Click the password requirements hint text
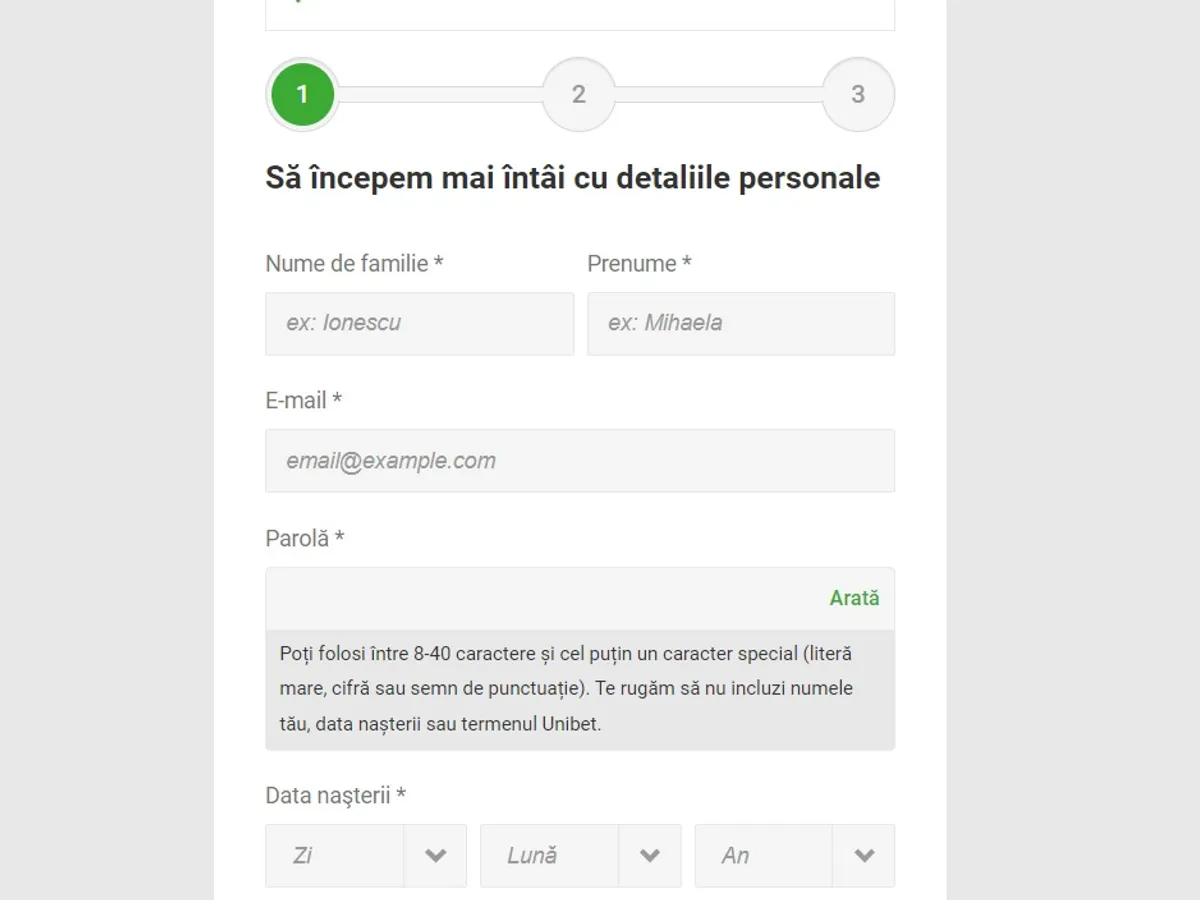The height and width of the screenshot is (900, 1200). (x=566, y=689)
